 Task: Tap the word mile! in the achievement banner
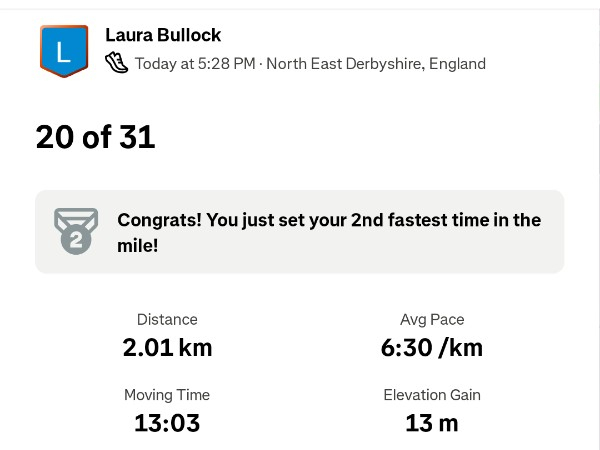click(138, 245)
